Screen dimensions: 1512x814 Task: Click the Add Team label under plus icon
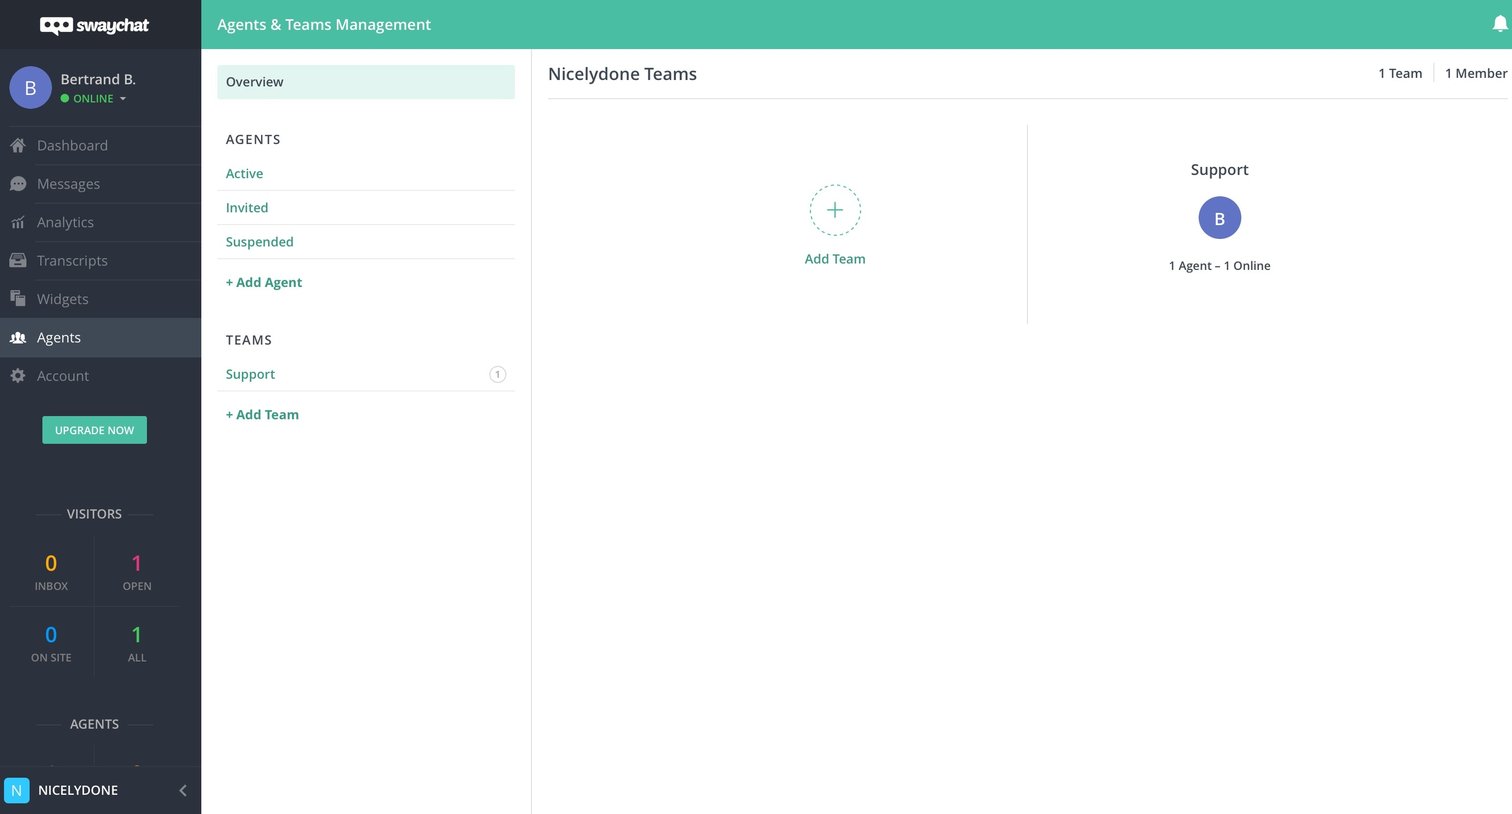(835, 259)
